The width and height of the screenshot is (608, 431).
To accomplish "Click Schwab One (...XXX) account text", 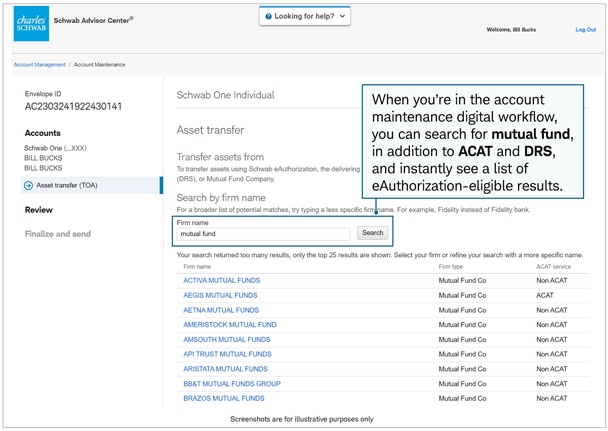I will pos(55,148).
